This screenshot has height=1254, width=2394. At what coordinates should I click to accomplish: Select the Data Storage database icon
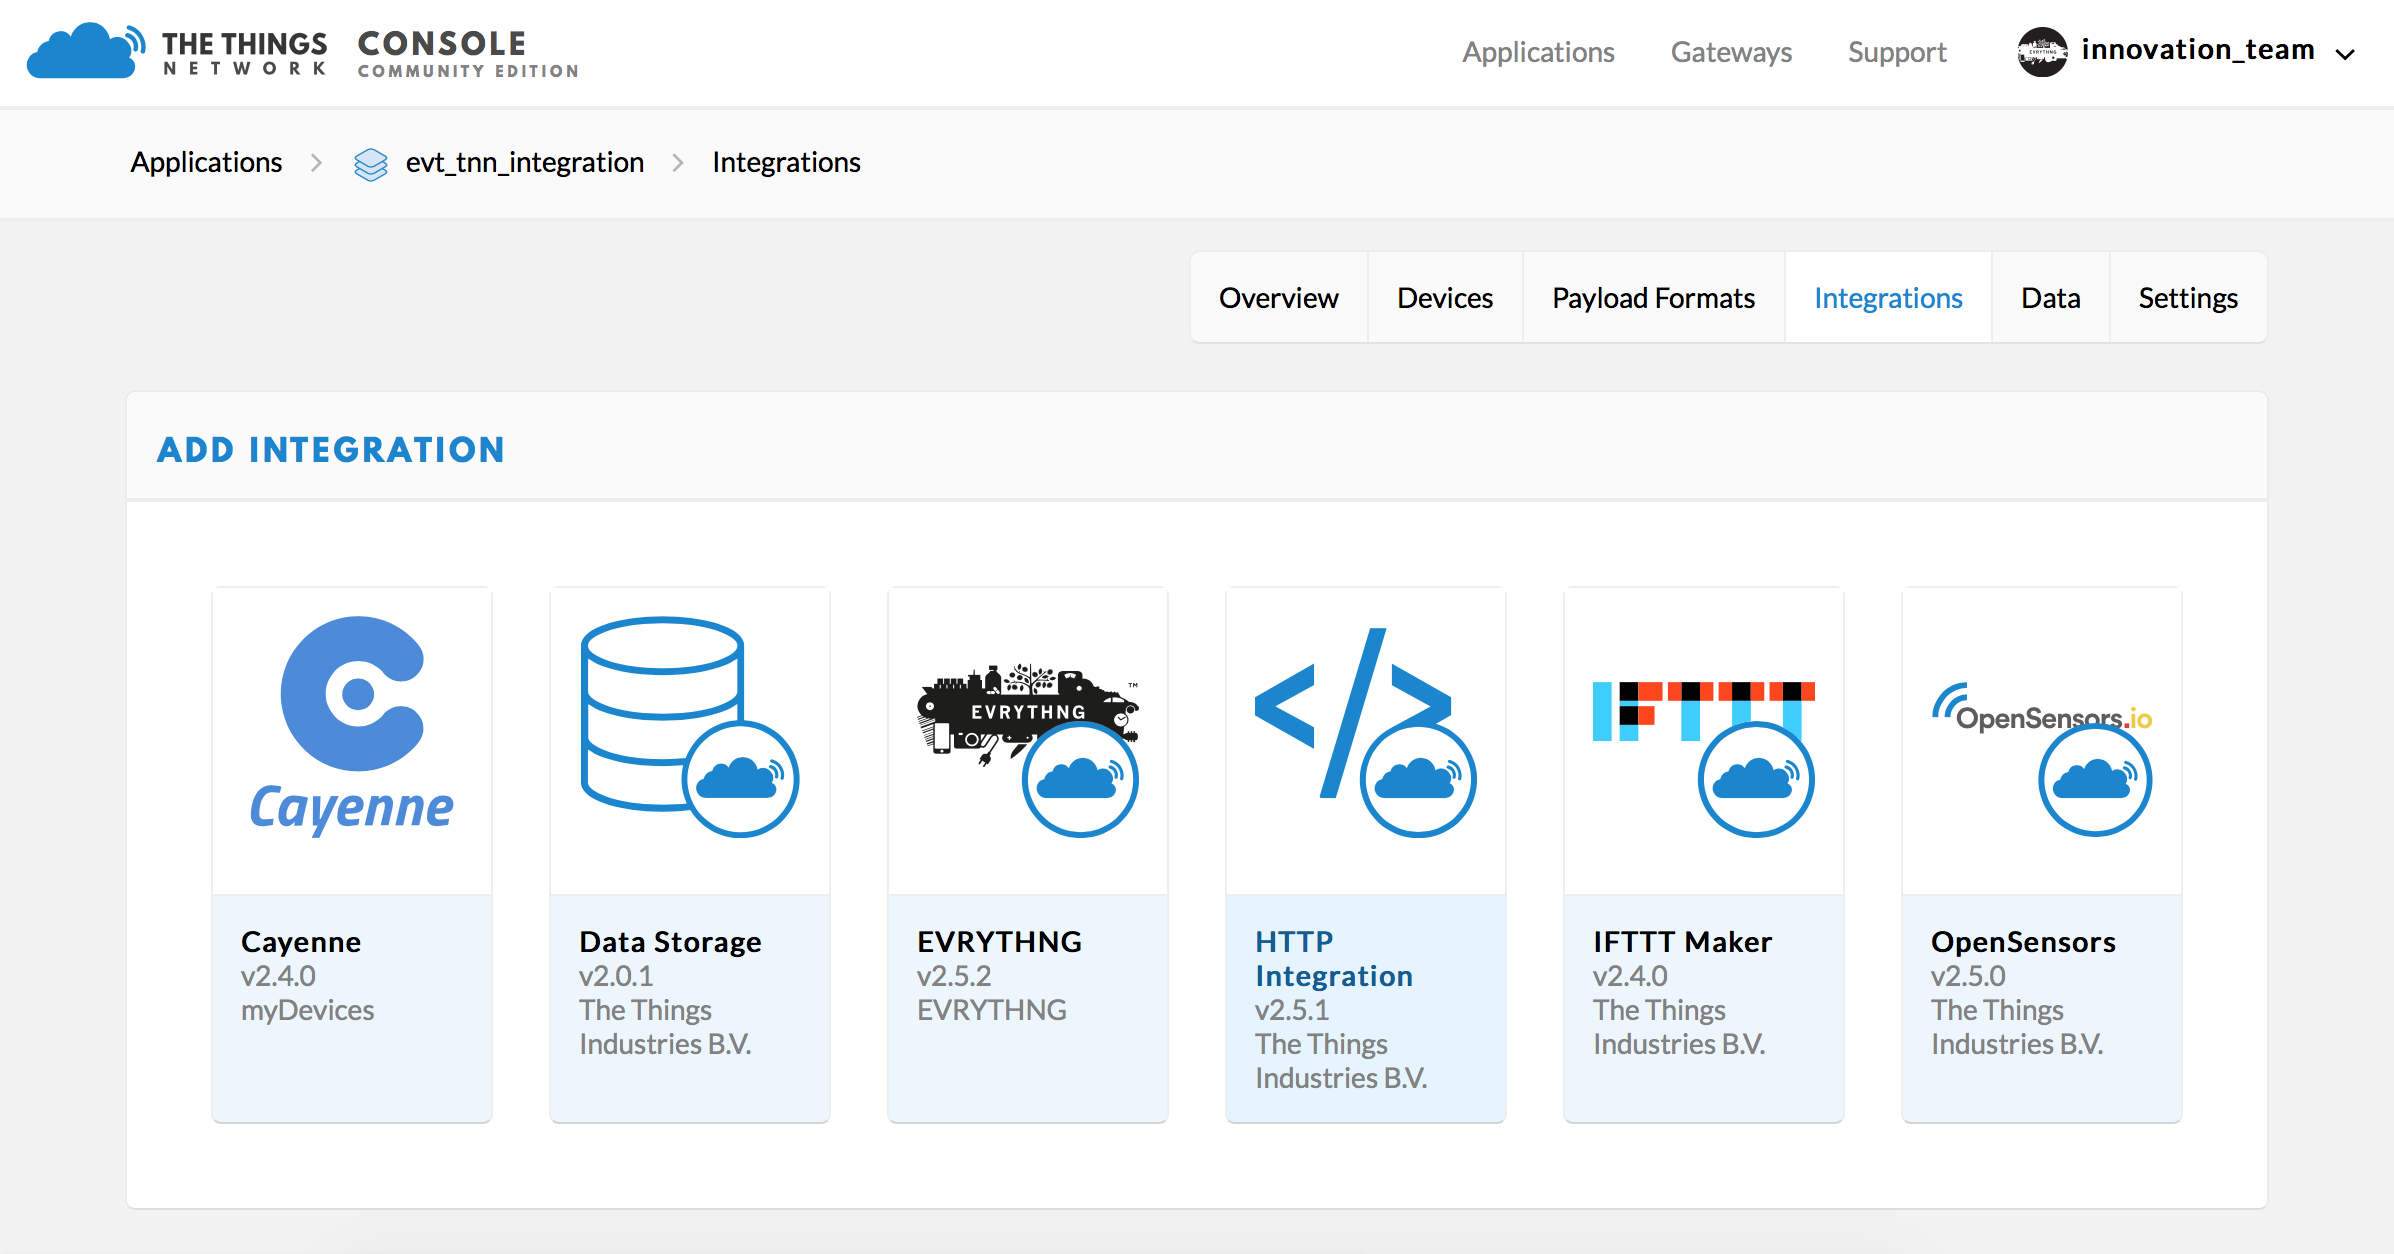tap(690, 726)
